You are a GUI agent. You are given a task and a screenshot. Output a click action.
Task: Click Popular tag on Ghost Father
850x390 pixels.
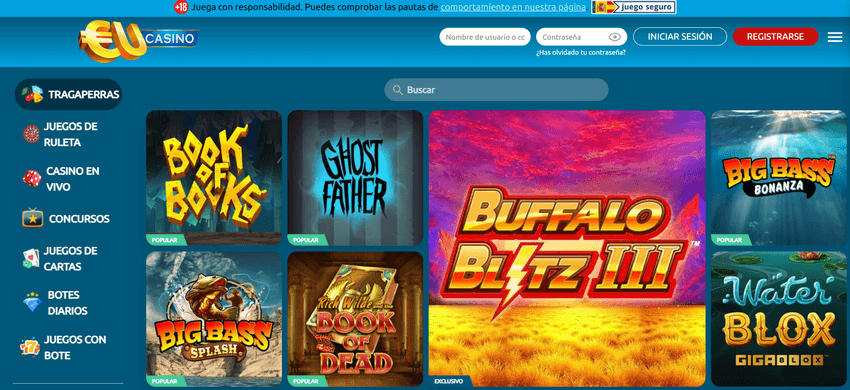[x=307, y=240]
